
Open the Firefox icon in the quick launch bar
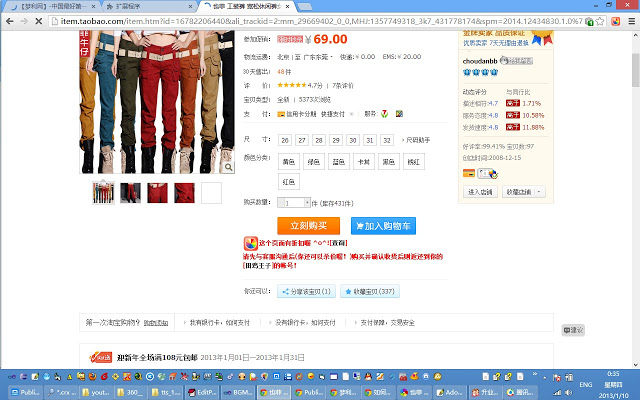pos(93,376)
